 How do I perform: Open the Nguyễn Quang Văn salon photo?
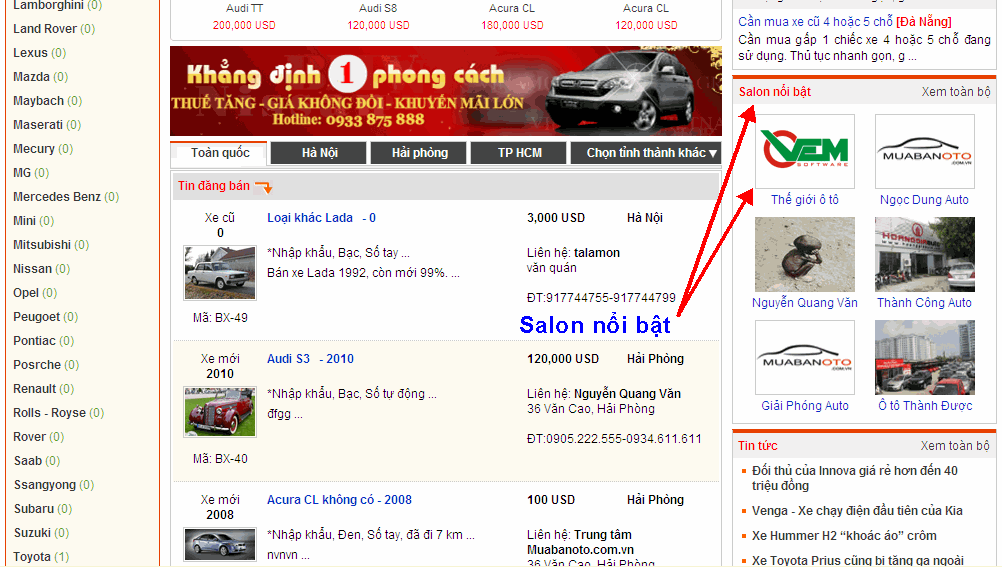coord(805,254)
